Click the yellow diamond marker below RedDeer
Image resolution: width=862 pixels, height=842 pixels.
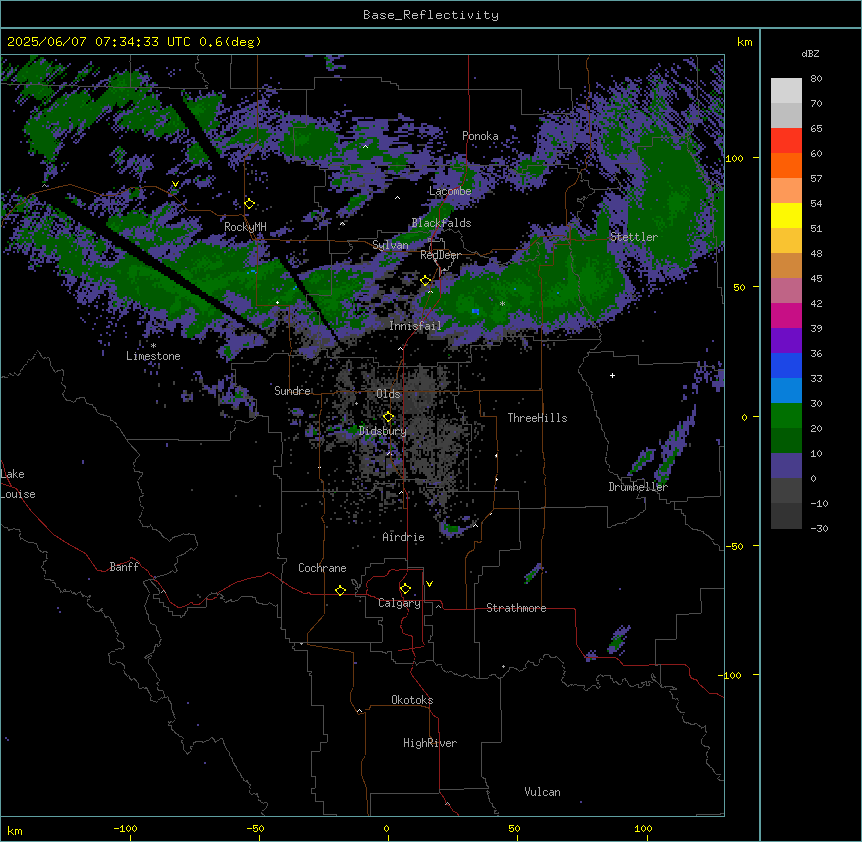(426, 281)
